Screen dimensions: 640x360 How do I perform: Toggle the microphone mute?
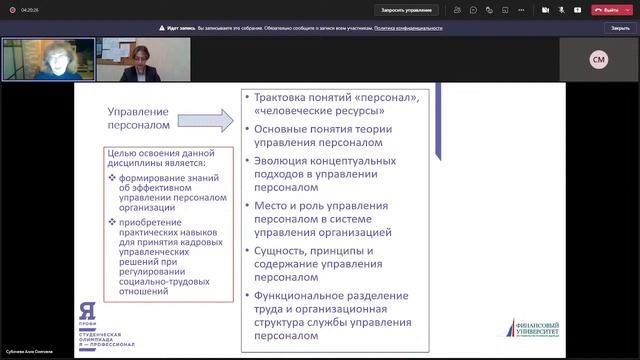click(x=562, y=10)
